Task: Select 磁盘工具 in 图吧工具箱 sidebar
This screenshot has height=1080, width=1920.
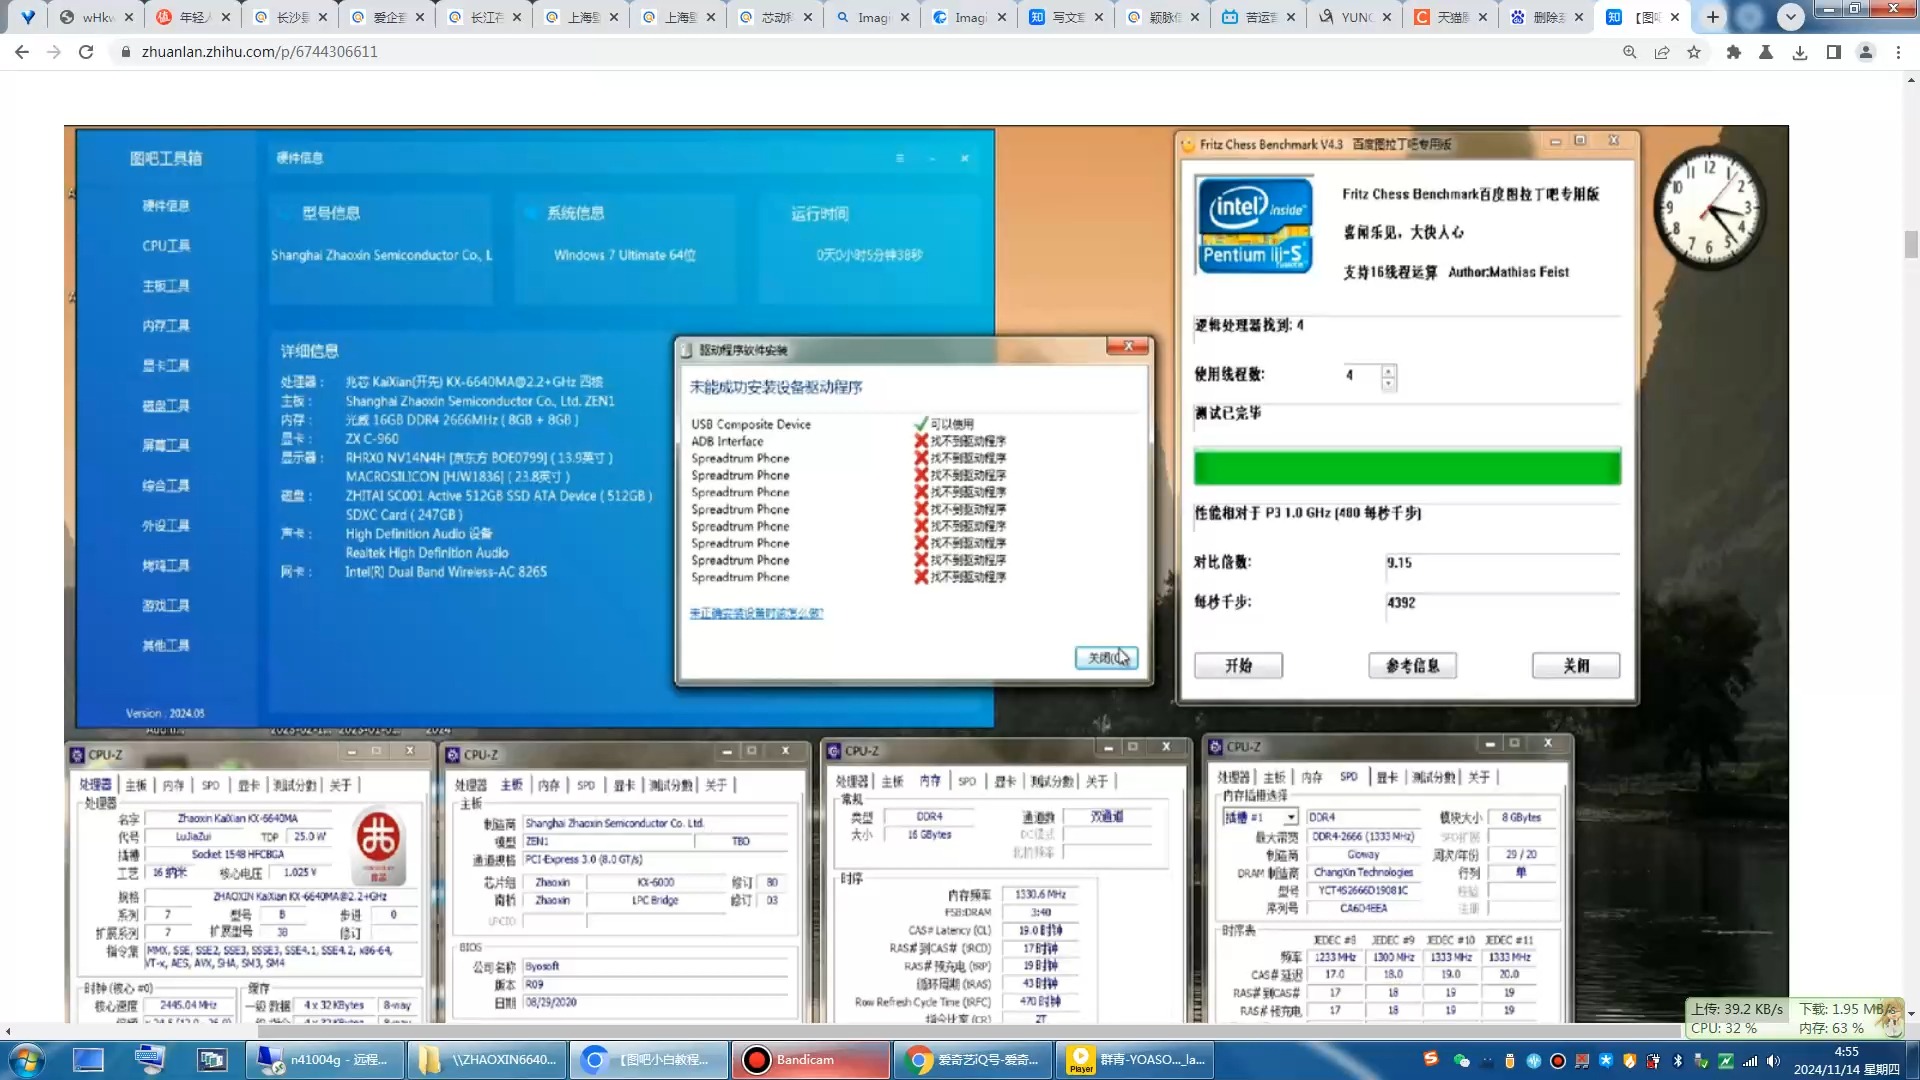Action: click(166, 406)
